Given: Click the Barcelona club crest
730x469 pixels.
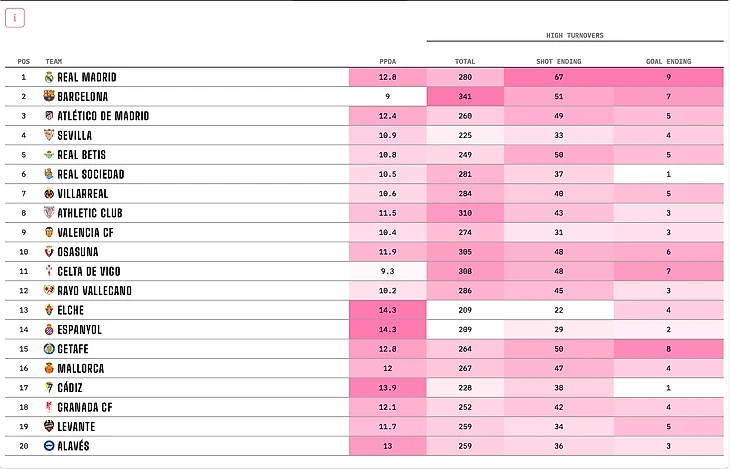Looking at the screenshot, I should pos(49,97).
